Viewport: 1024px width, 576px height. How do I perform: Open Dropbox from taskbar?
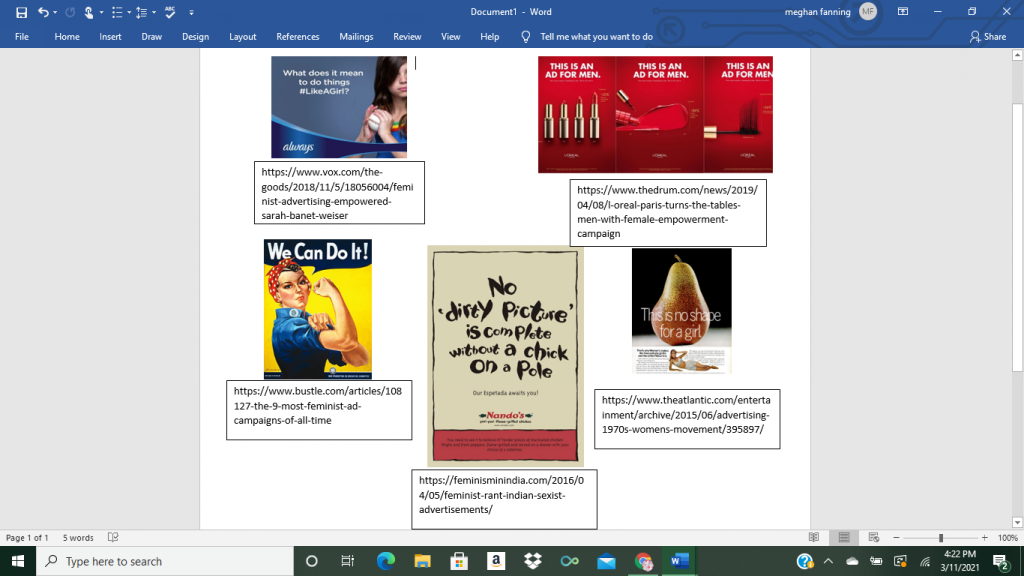point(533,561)
